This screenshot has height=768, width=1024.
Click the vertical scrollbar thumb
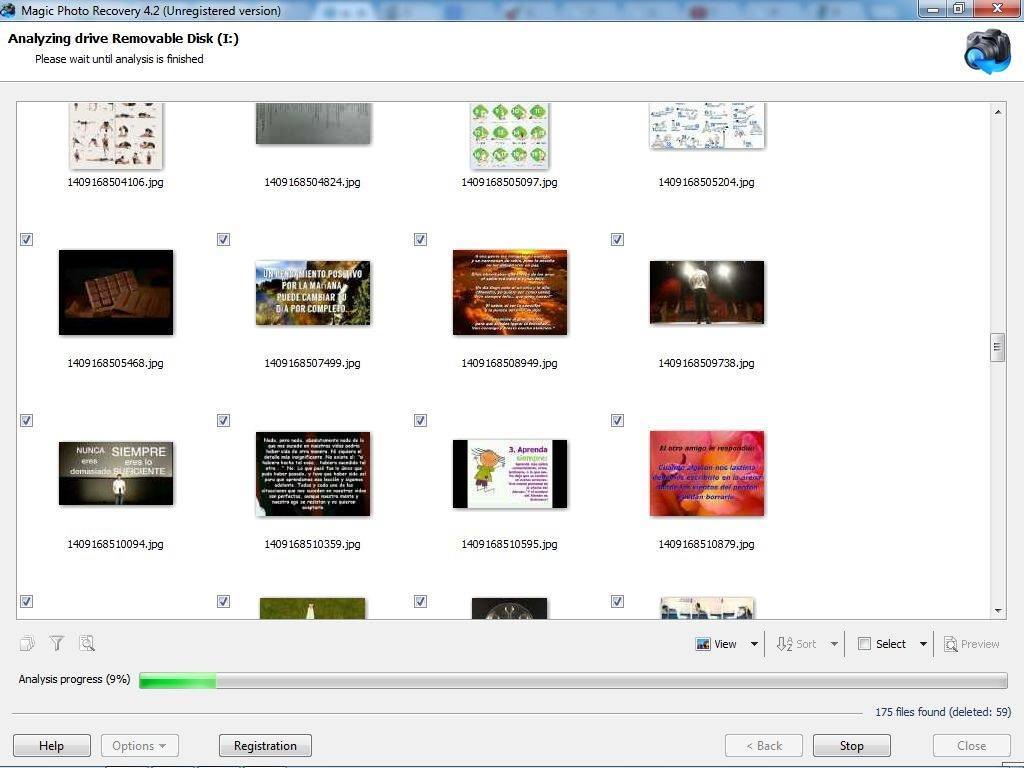(x=997, y=347)
